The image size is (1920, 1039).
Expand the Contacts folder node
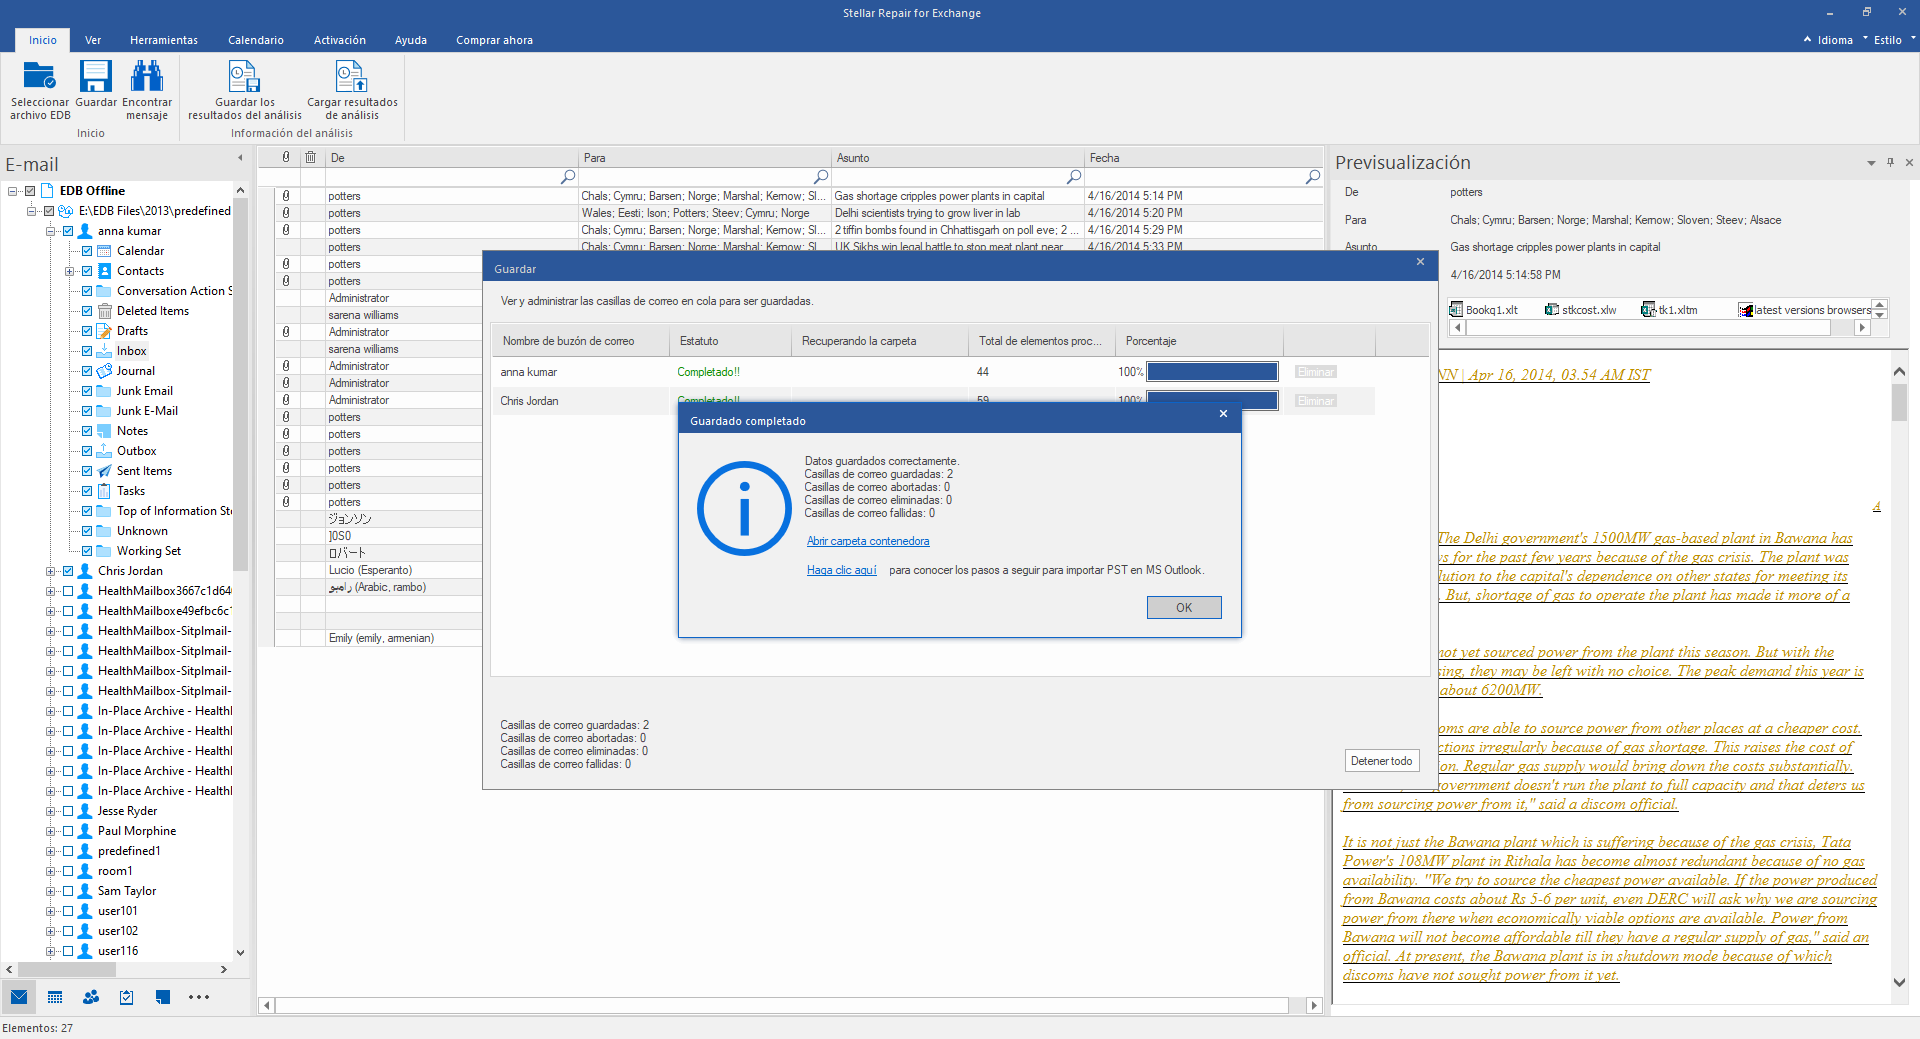[70, 271]
